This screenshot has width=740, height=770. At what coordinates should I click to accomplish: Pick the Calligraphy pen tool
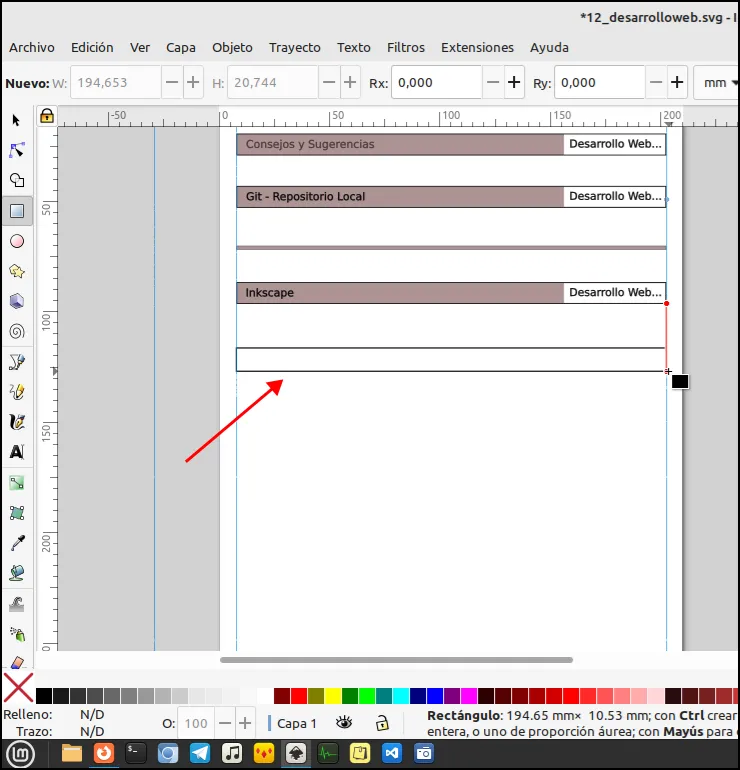point(17,422)
